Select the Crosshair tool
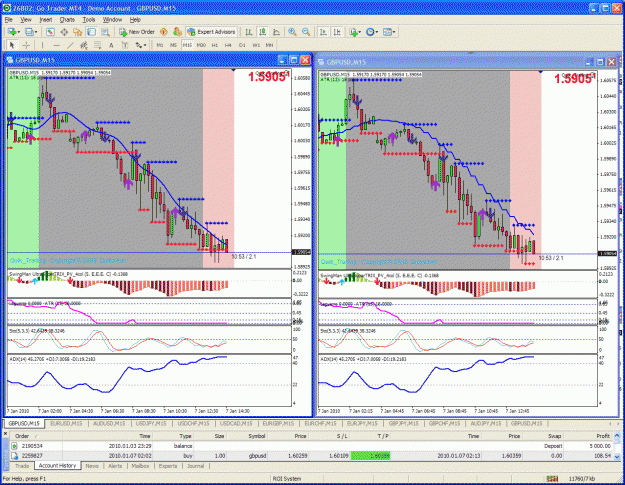Image resolution: width=625 pixels, height=485 pixels. 26,45
